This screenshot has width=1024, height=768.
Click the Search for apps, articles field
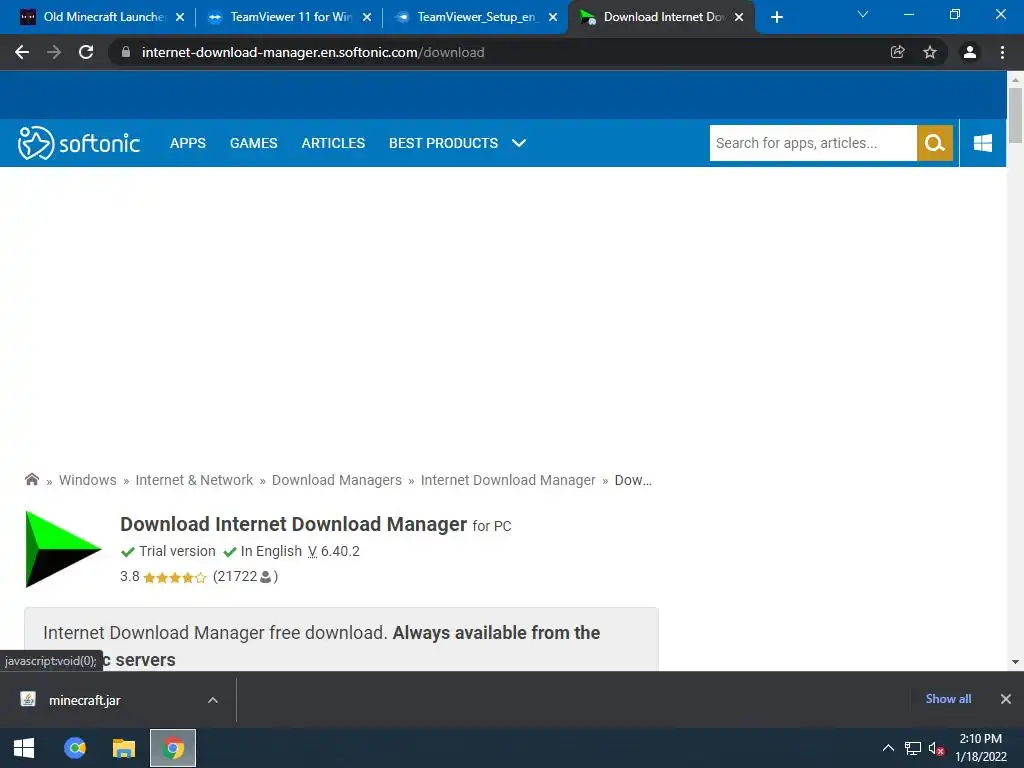click(813, 143)
